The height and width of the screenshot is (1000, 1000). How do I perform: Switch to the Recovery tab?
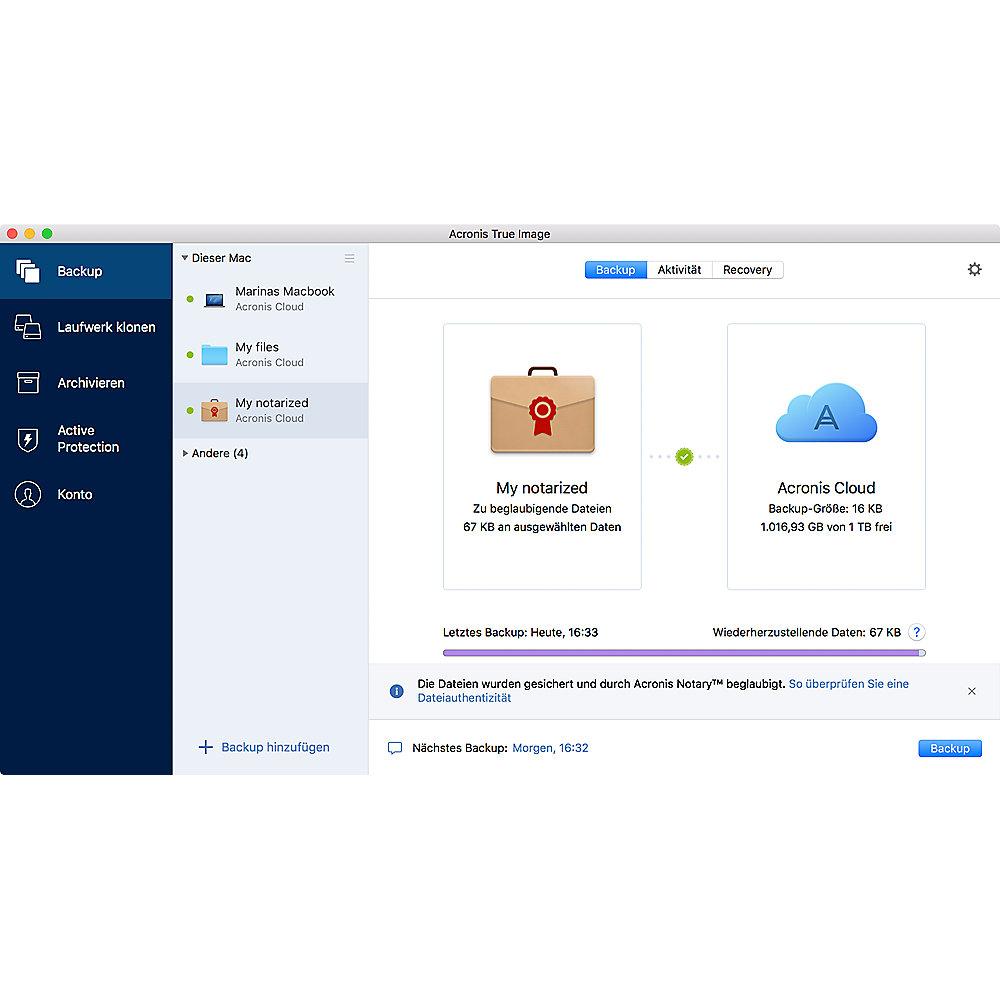pyautogui.click(x=747, y=270)
